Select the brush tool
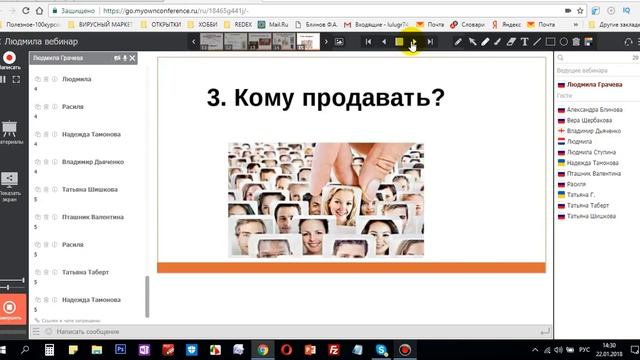Screen dimensions: 640x360 pos(498,42)
